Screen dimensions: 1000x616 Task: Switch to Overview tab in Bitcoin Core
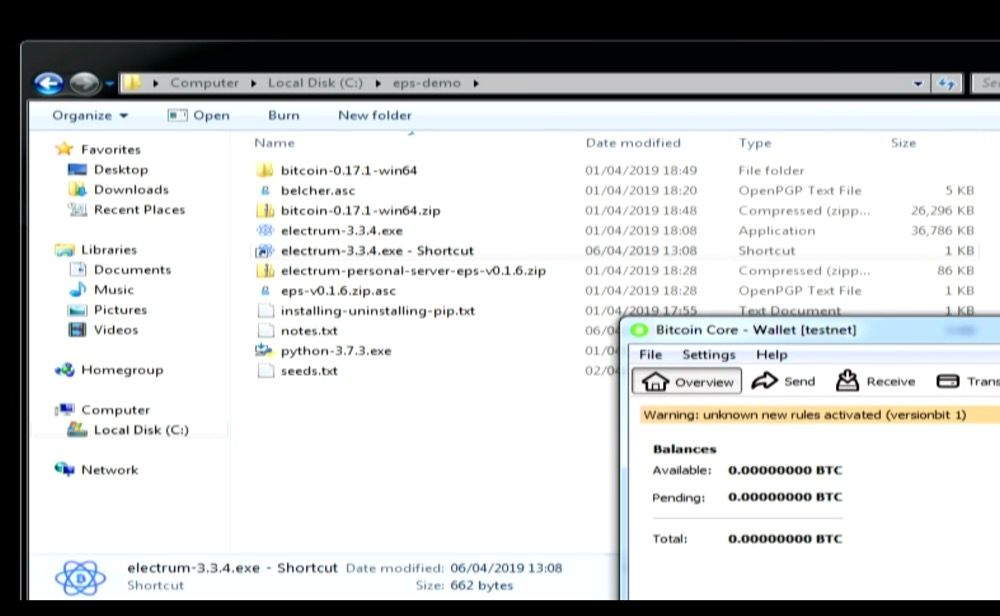coord(687,381)
